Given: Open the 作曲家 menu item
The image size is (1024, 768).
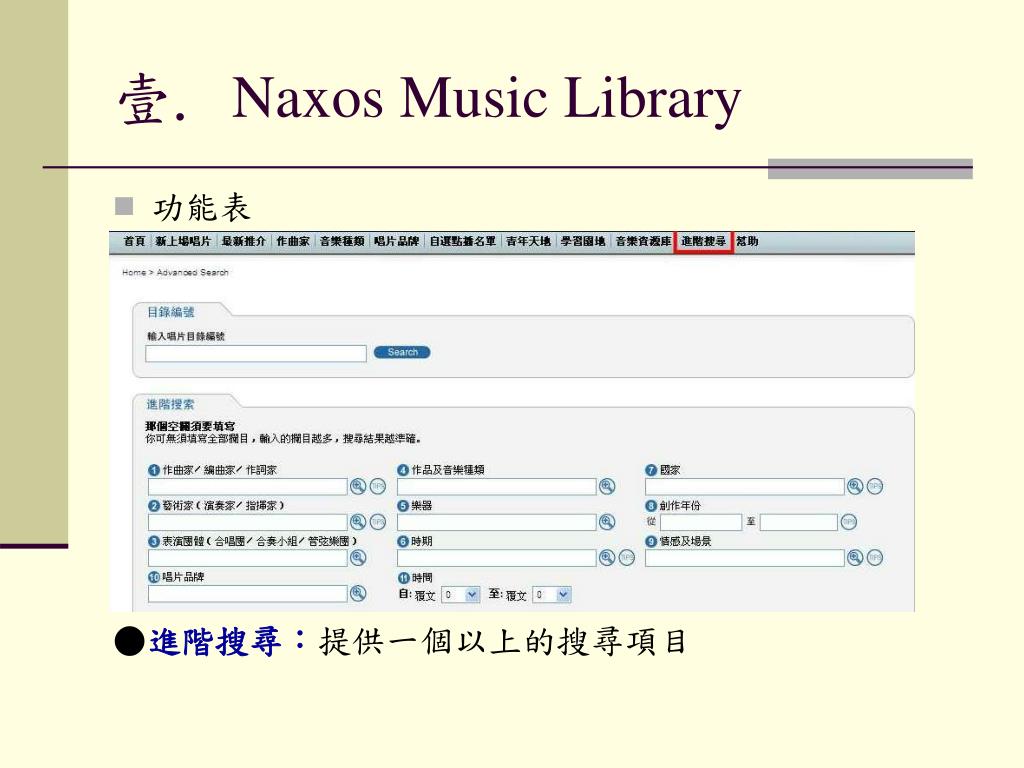Looking at the screenshot, I should [x=293, y=242].
